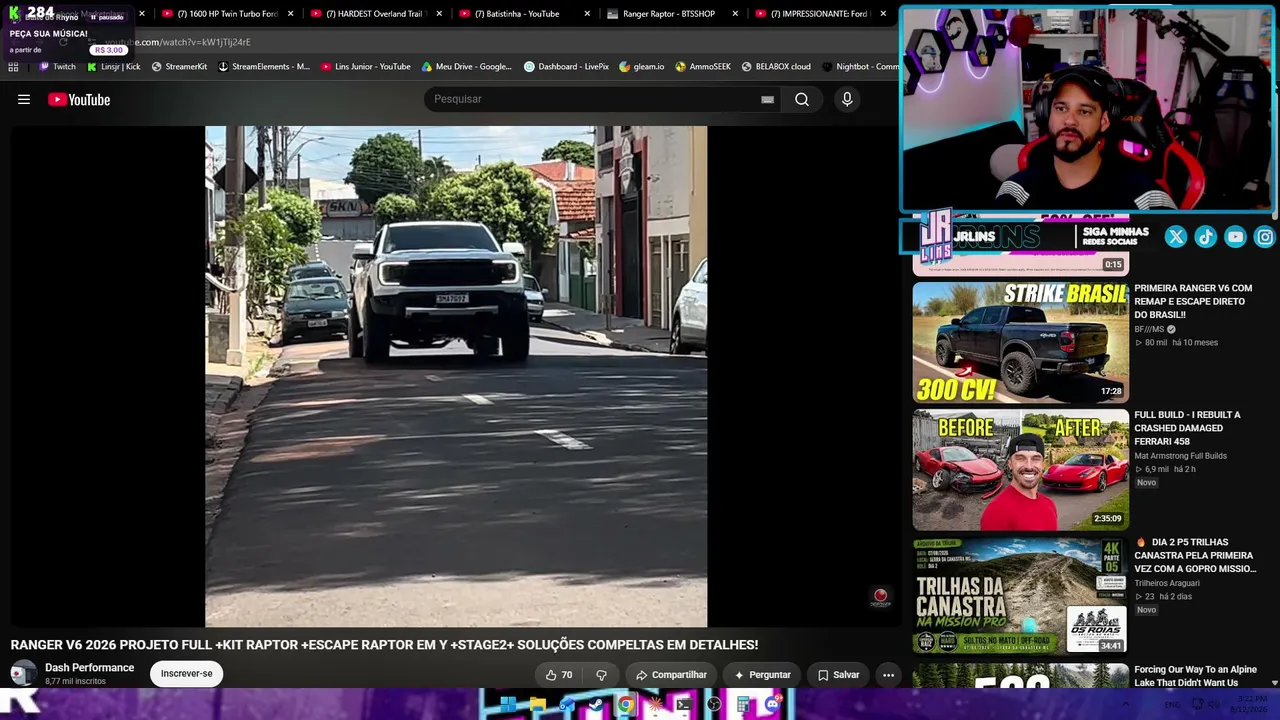
Task: Show hidden system tray icons
Action: pyautogui.click(x=1126, y=705)
